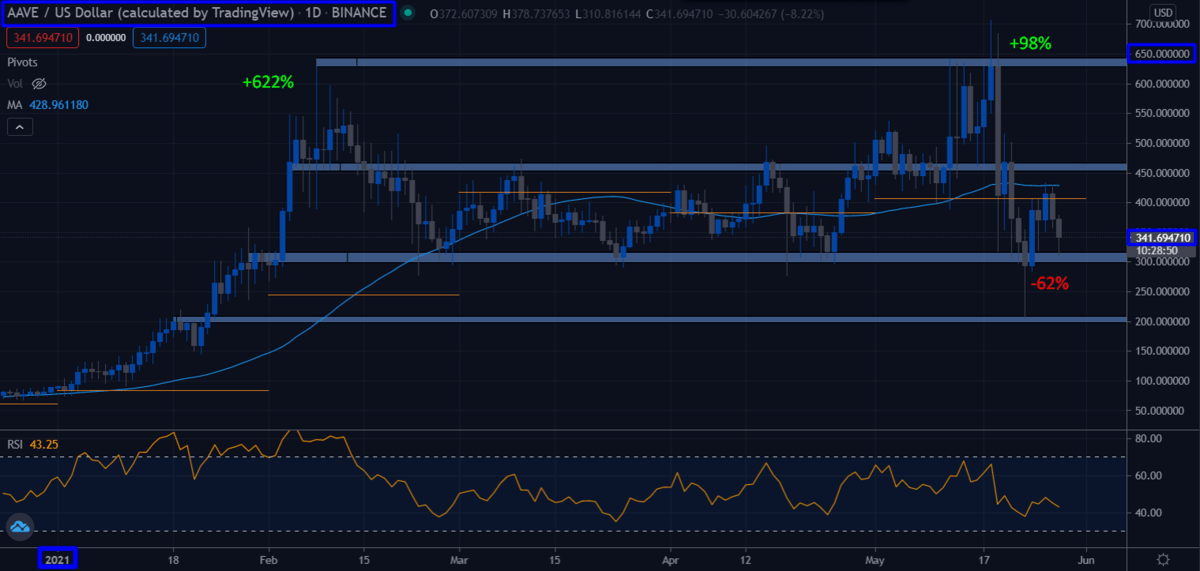Click the +622% green annotation text
This screenshot has width=1200, height=571.
point(267,83)
